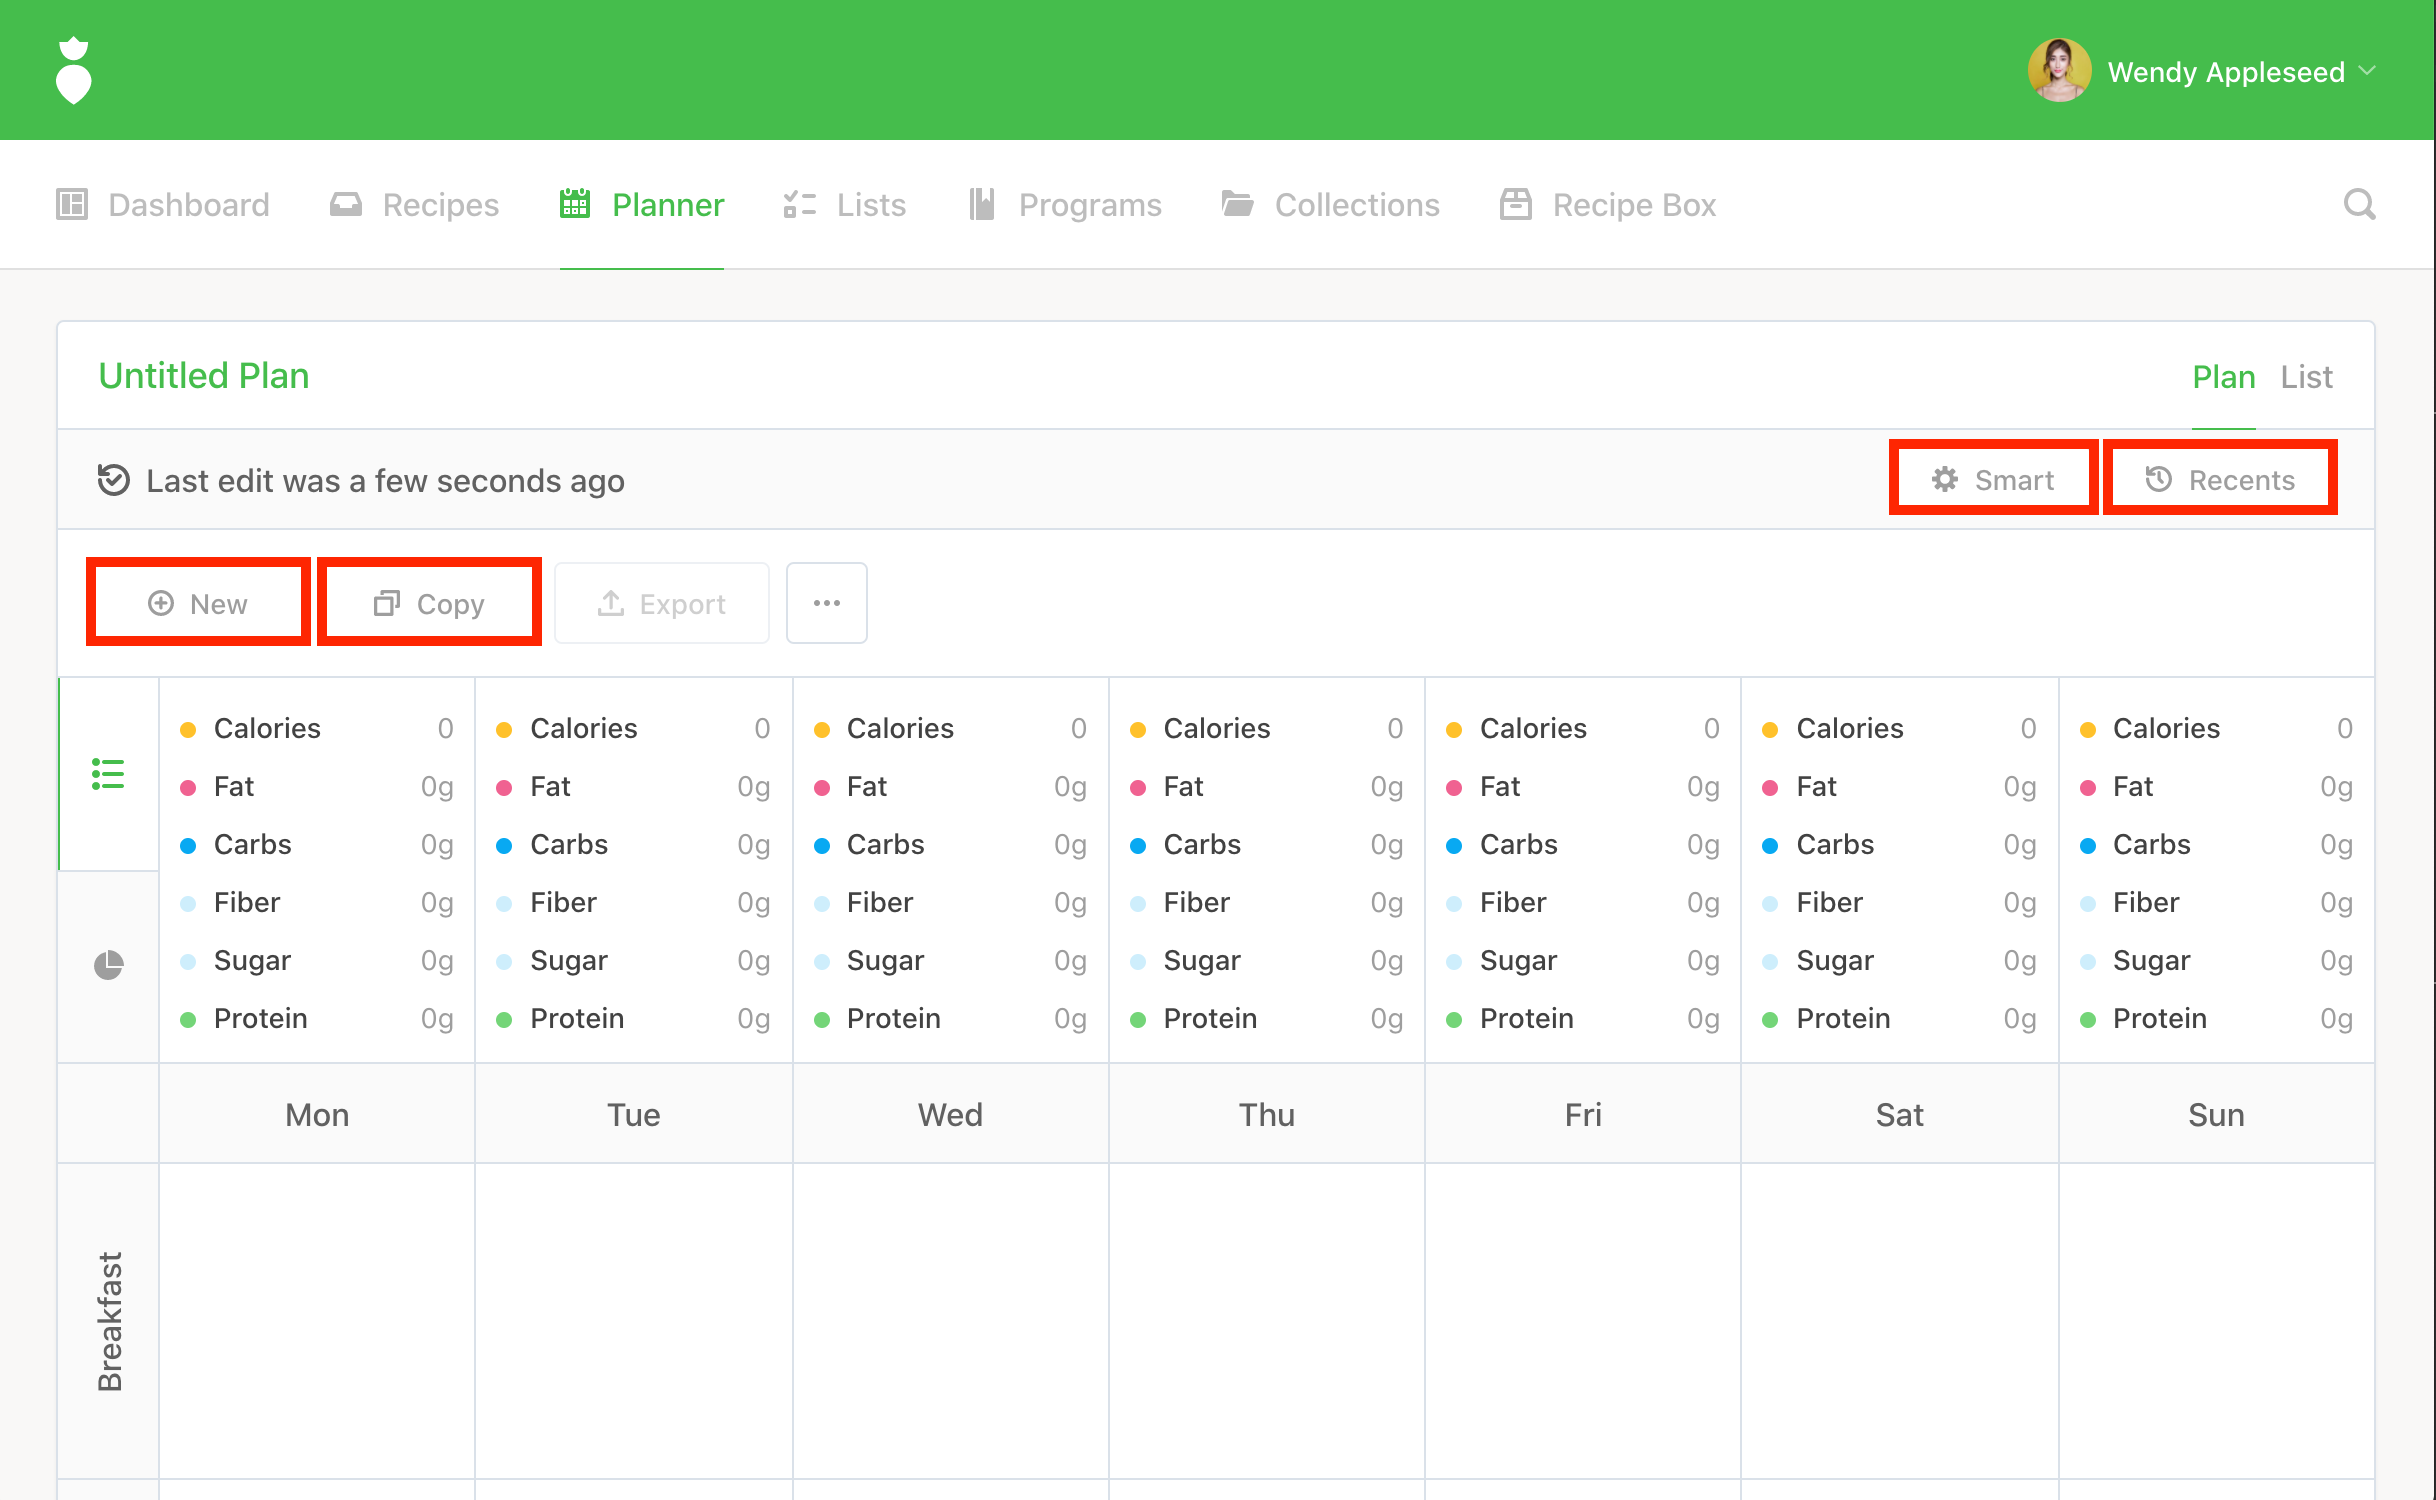The height and width of the screenshot is (1500, 2436).
Task: Expand the user account dropdown chevron
Action: (x=2367, y=71)
